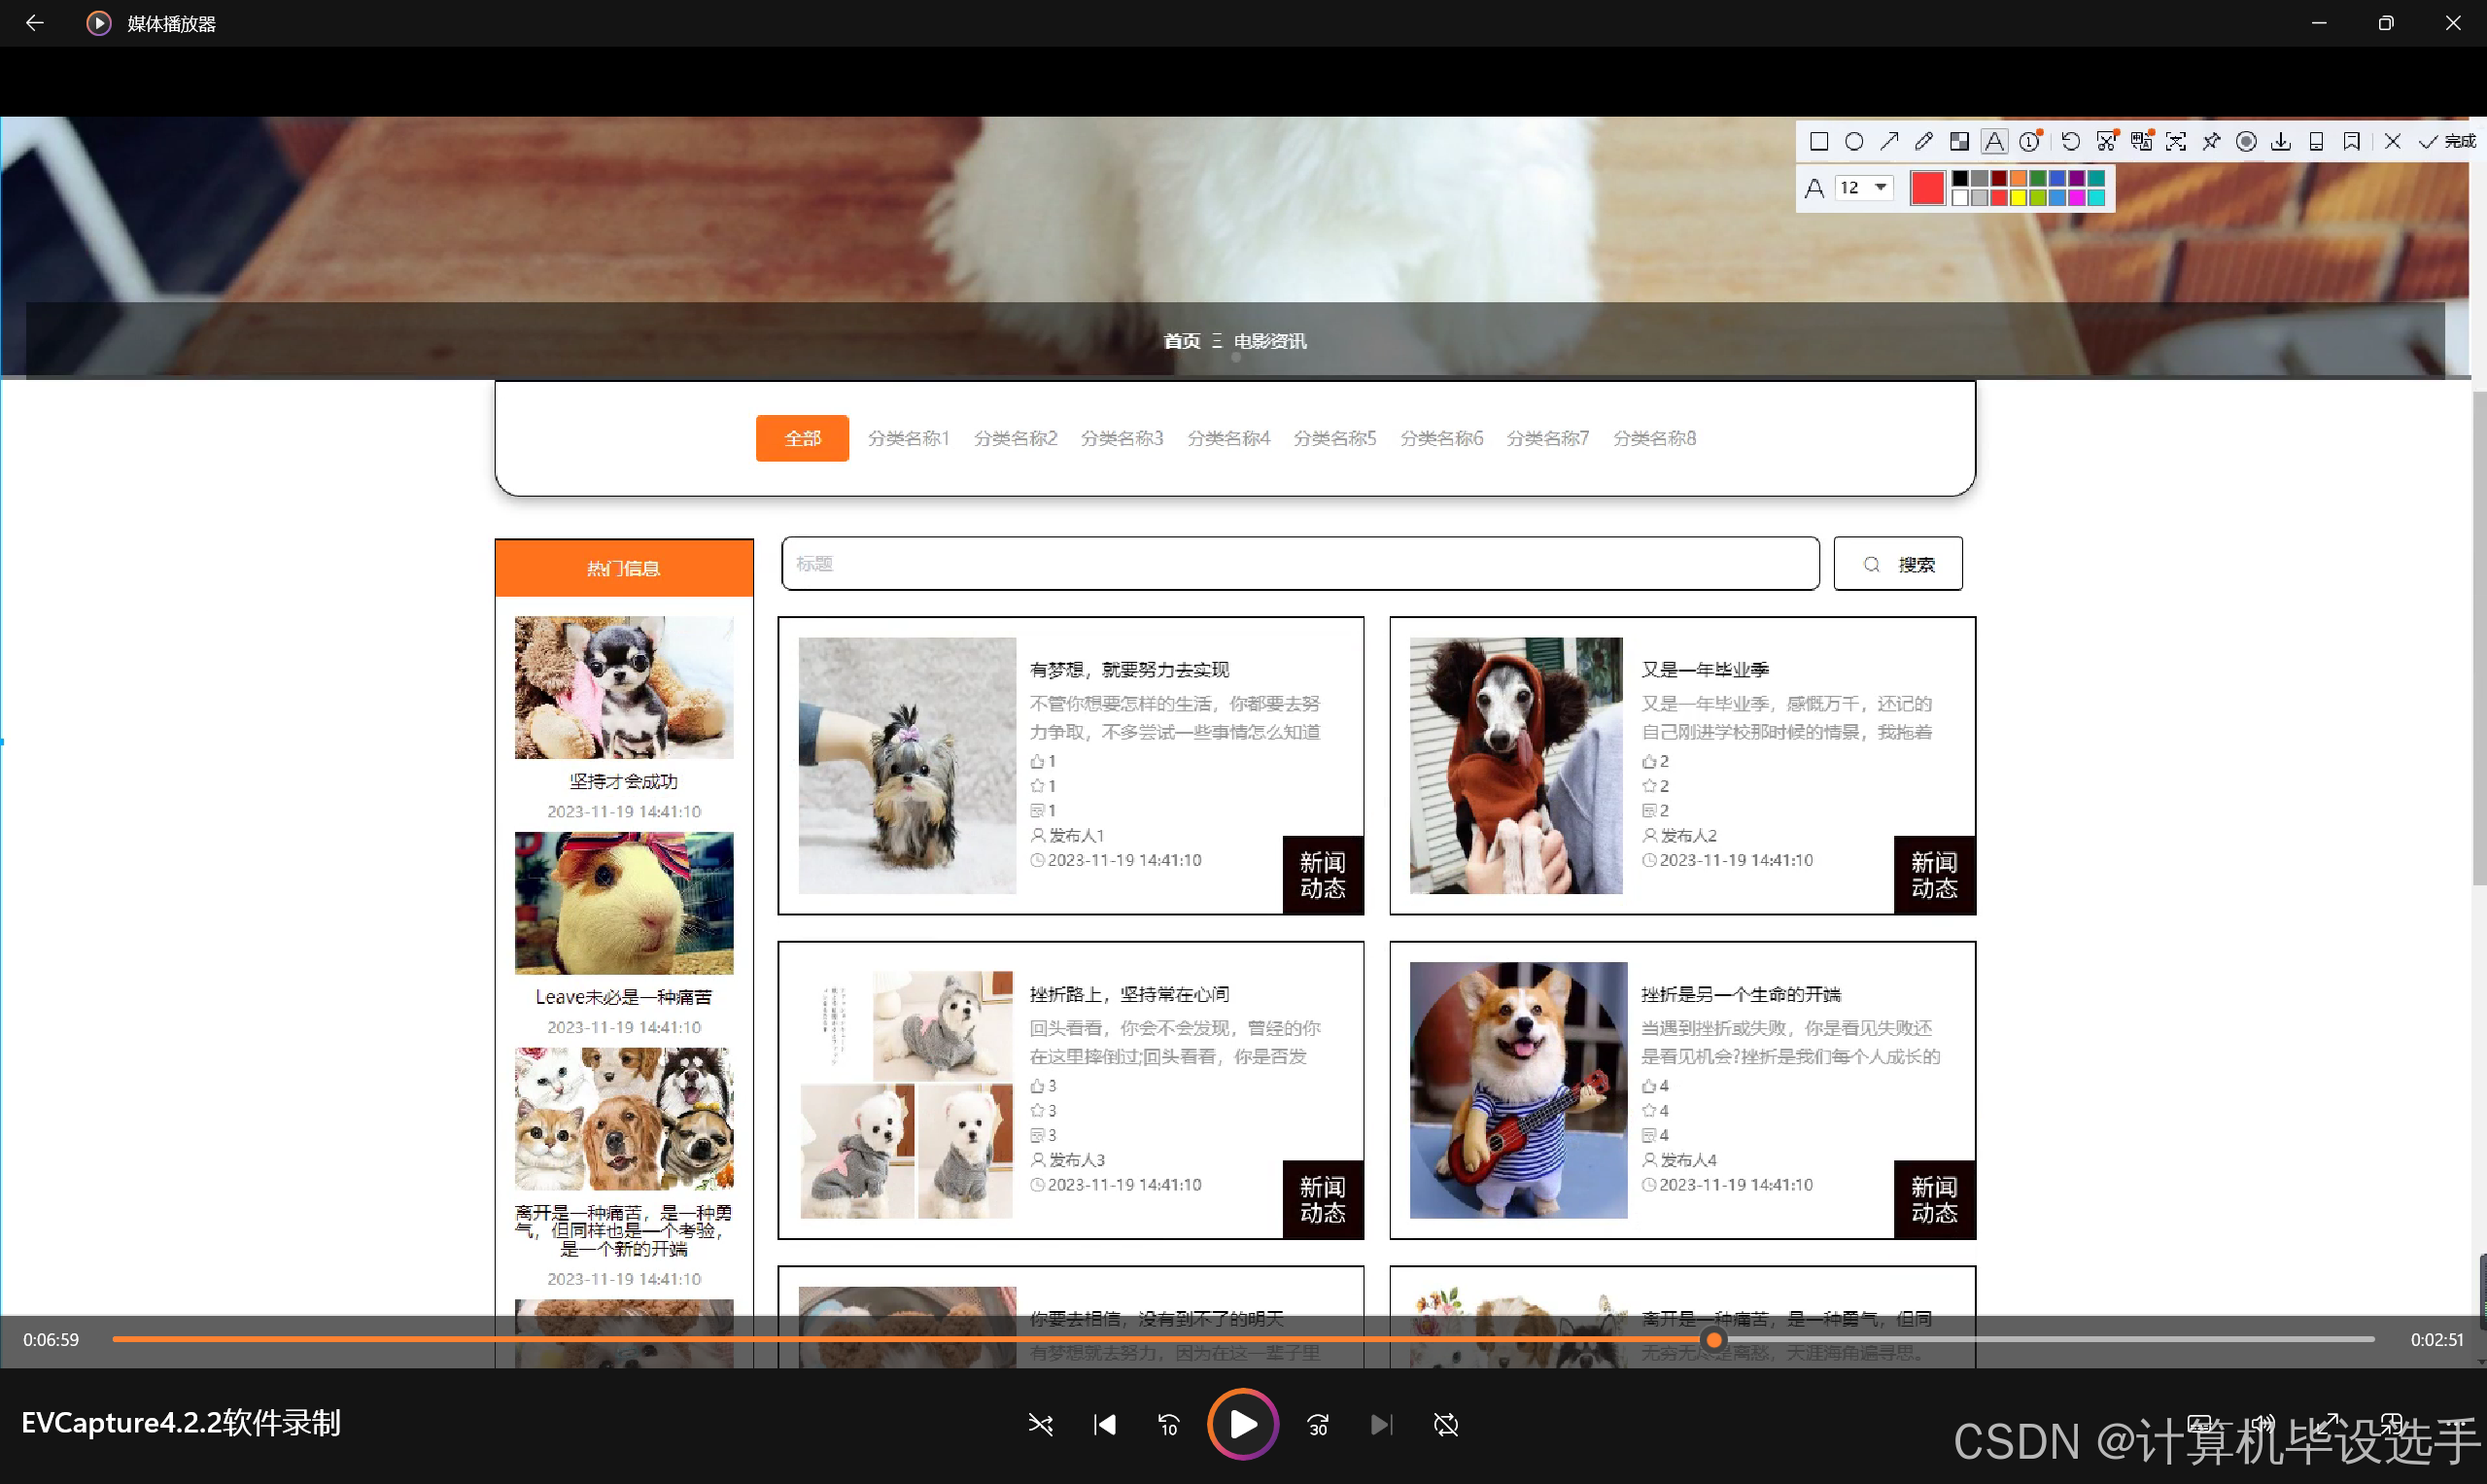Viewport: 2487px width, 1484px height.
Task: Click the 搜索 search button
Action: 1898,564
